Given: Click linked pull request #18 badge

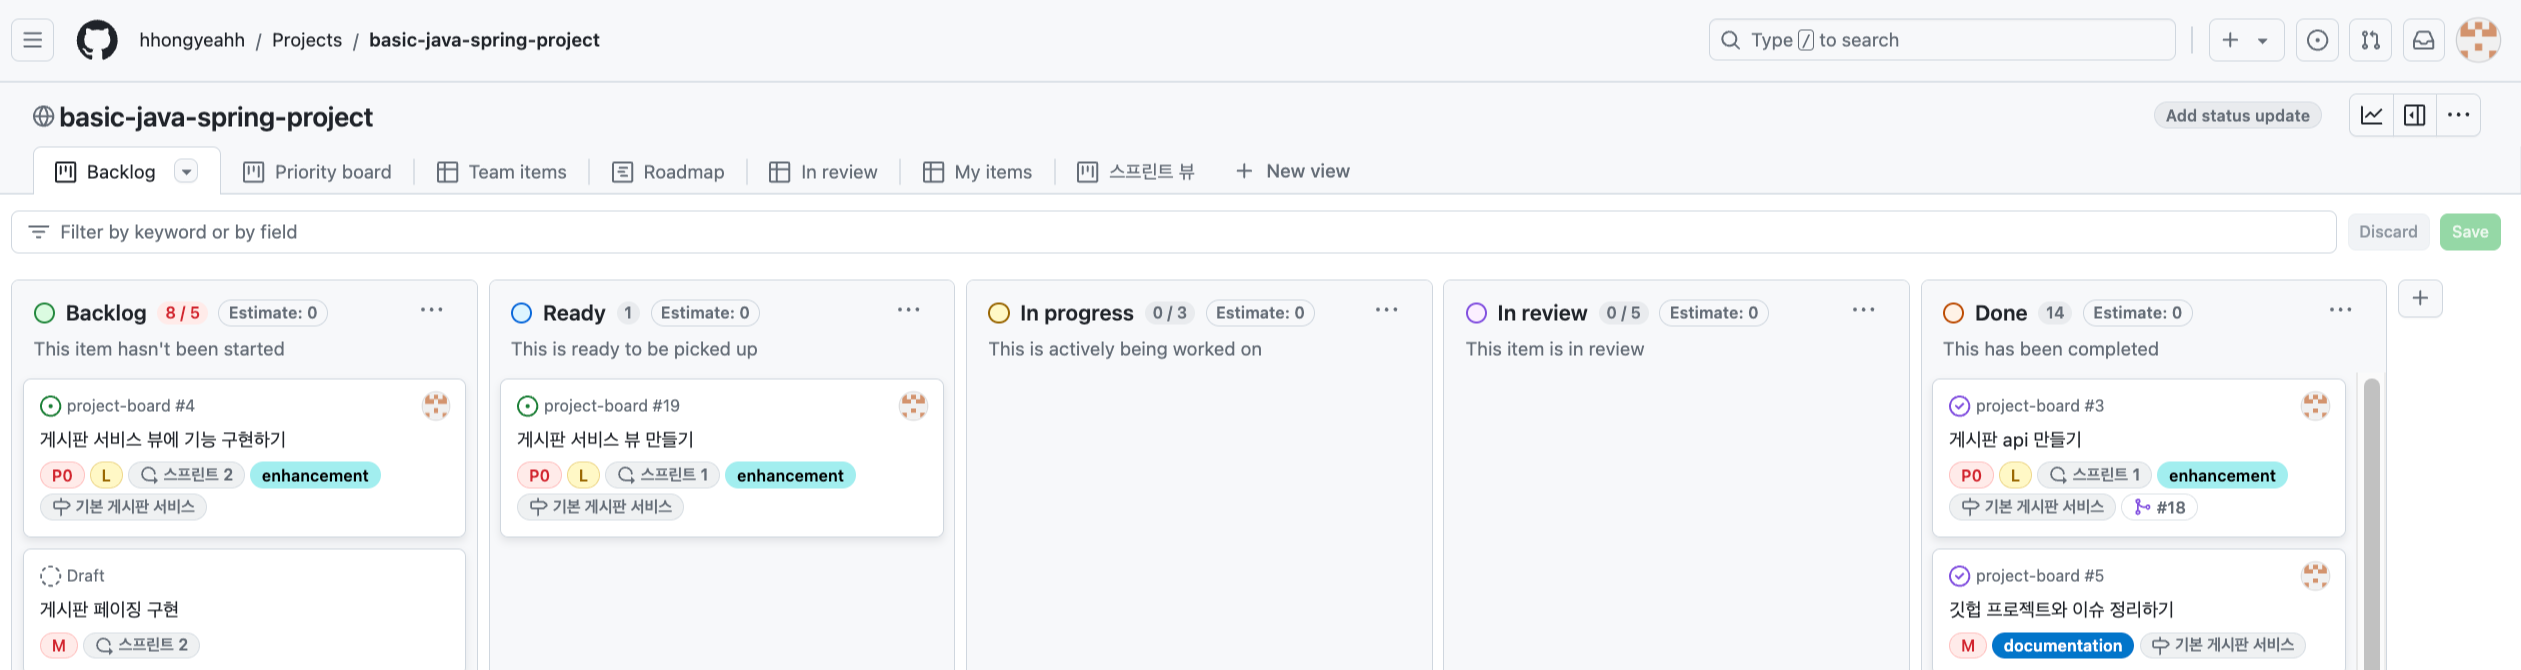Looking at the screenshot, I should (x=2159, y=507).
